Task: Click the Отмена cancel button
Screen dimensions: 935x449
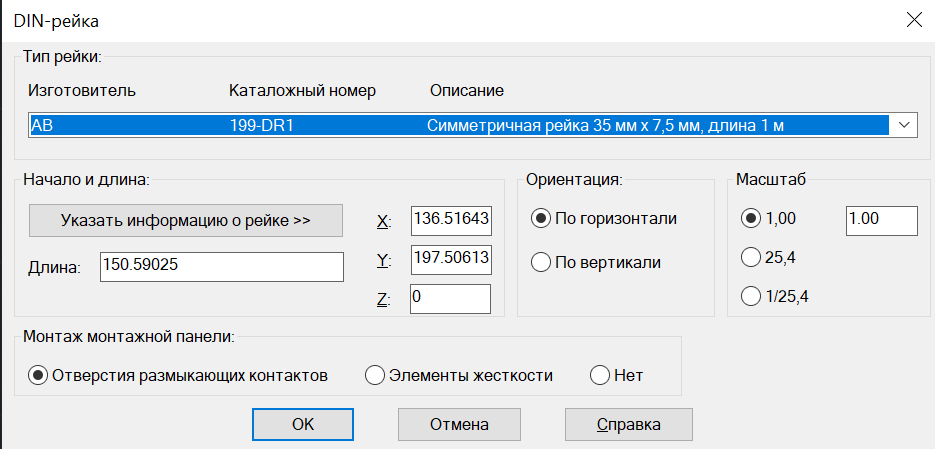Action: pyautogui.click(x=459, y=425)
